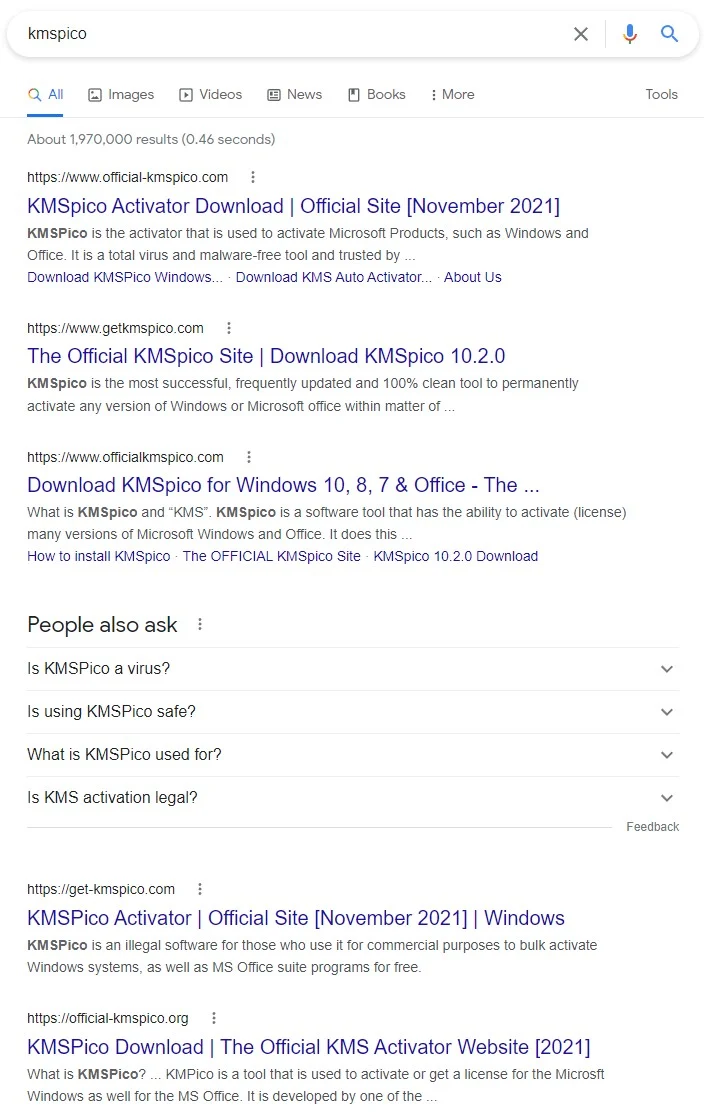This screenshot has height=1112, width=704.
Task: Switch to the Images tab
Action: [x=121, y=94]
